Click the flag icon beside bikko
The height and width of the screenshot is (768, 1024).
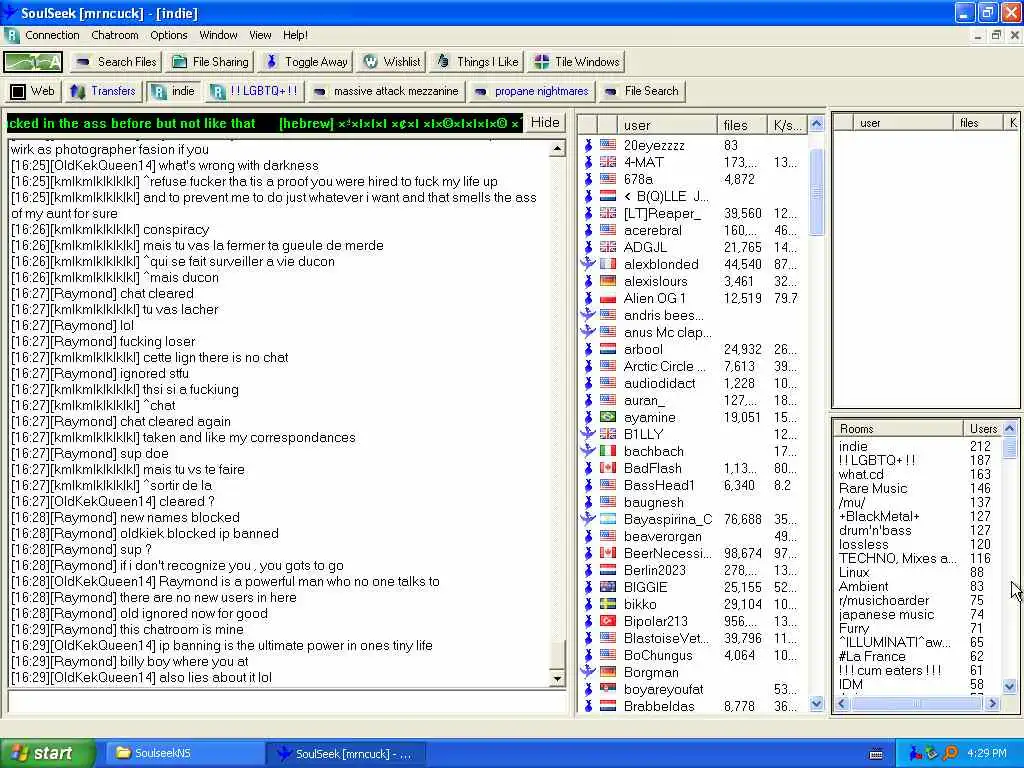[x=608, y=603]
